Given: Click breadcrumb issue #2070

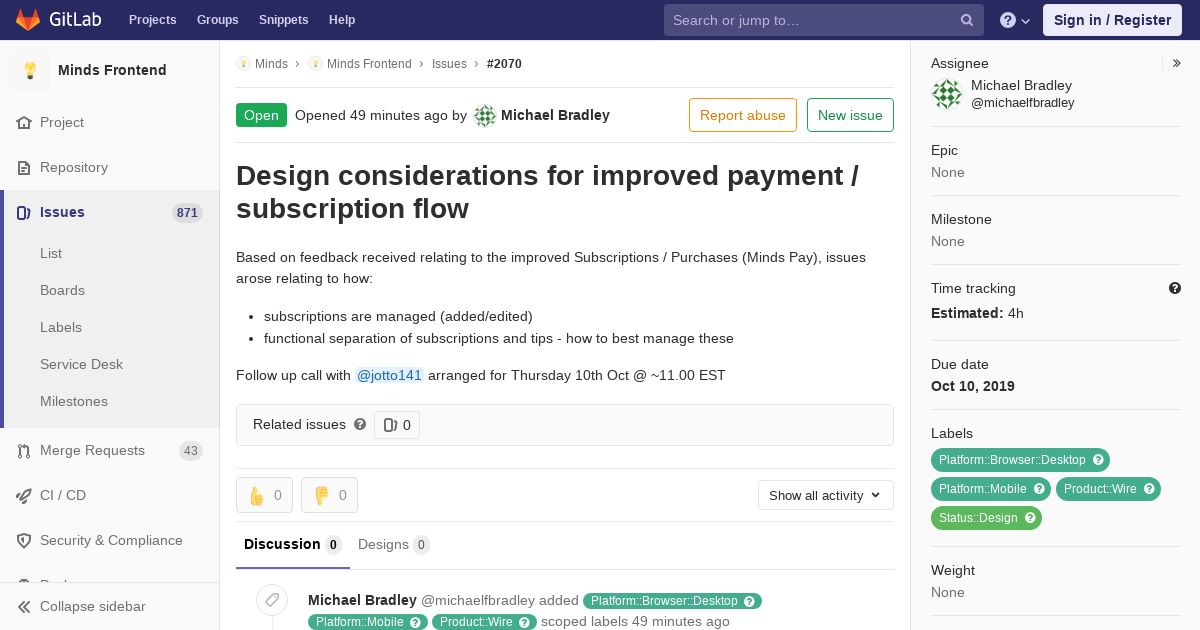Looking at the screenshot, I should coord(504,63).
